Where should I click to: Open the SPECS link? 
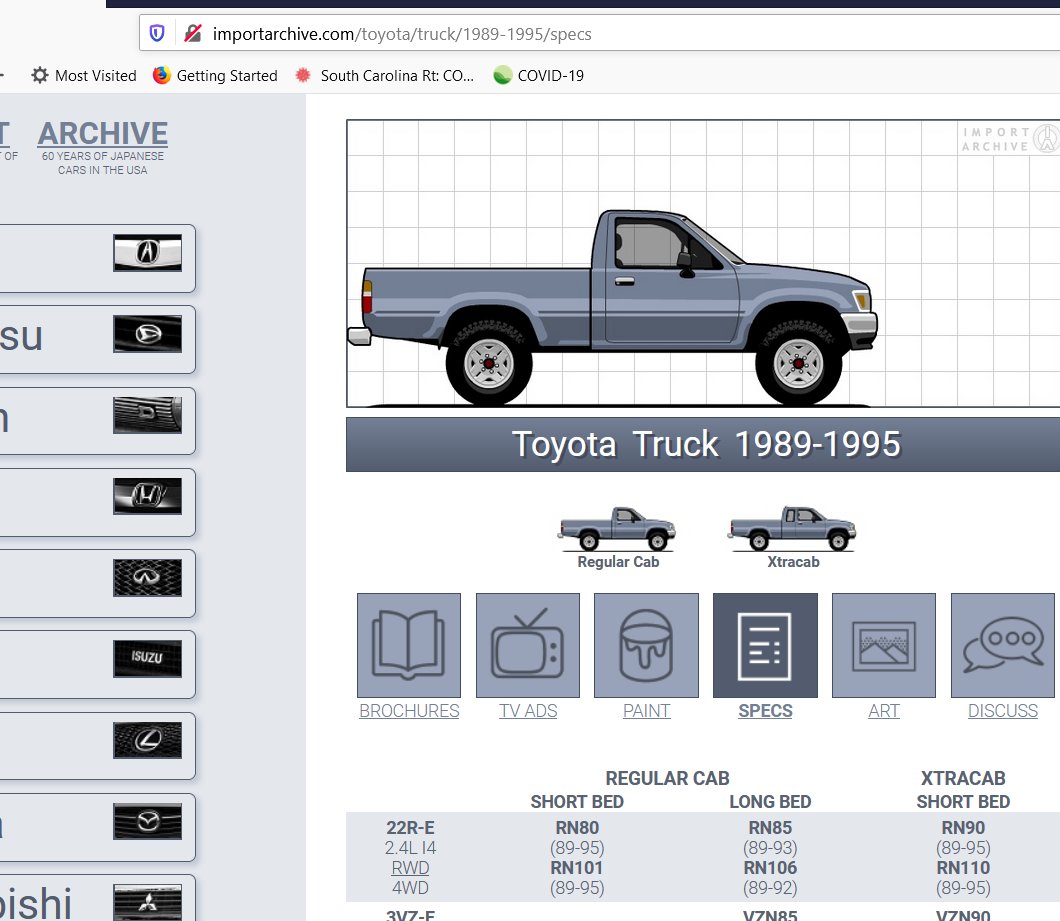point(765,711)
